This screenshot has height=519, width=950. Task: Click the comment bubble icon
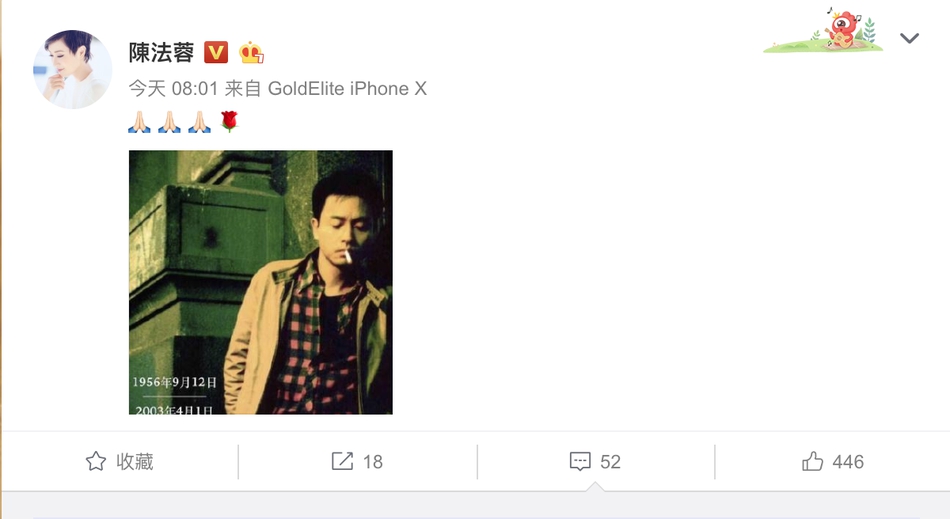coord(580,461)
